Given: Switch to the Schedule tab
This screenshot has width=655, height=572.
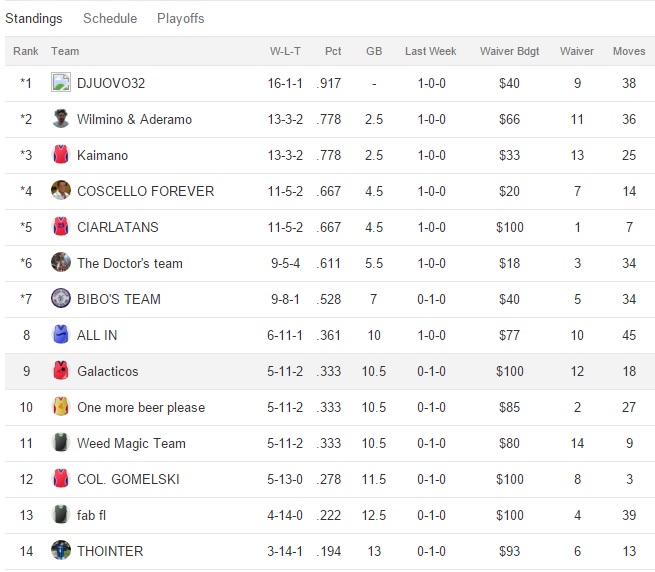Looking at the screenshot, I should point(110,18).
